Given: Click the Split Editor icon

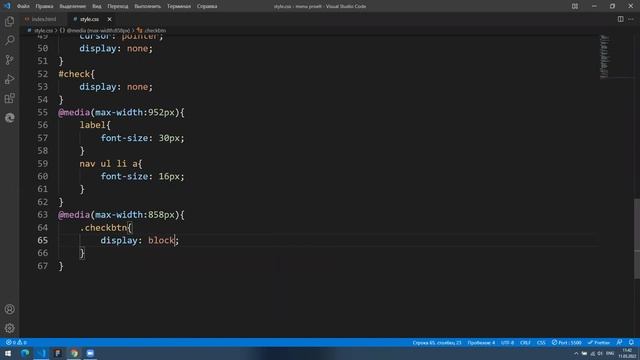Looking at the screenshot, I should click(620, 19).
